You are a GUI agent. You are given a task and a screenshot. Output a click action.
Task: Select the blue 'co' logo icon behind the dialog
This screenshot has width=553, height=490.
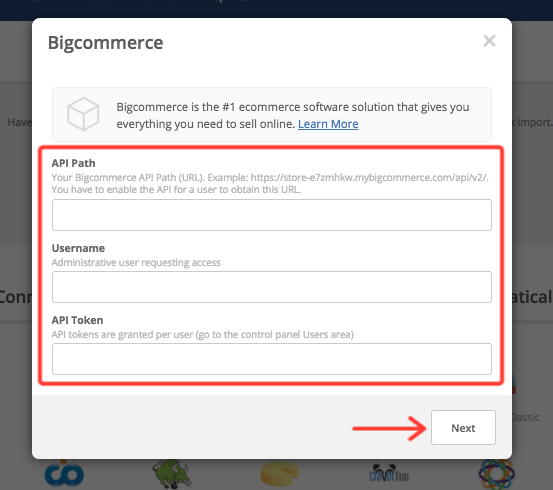click(64, 474)
